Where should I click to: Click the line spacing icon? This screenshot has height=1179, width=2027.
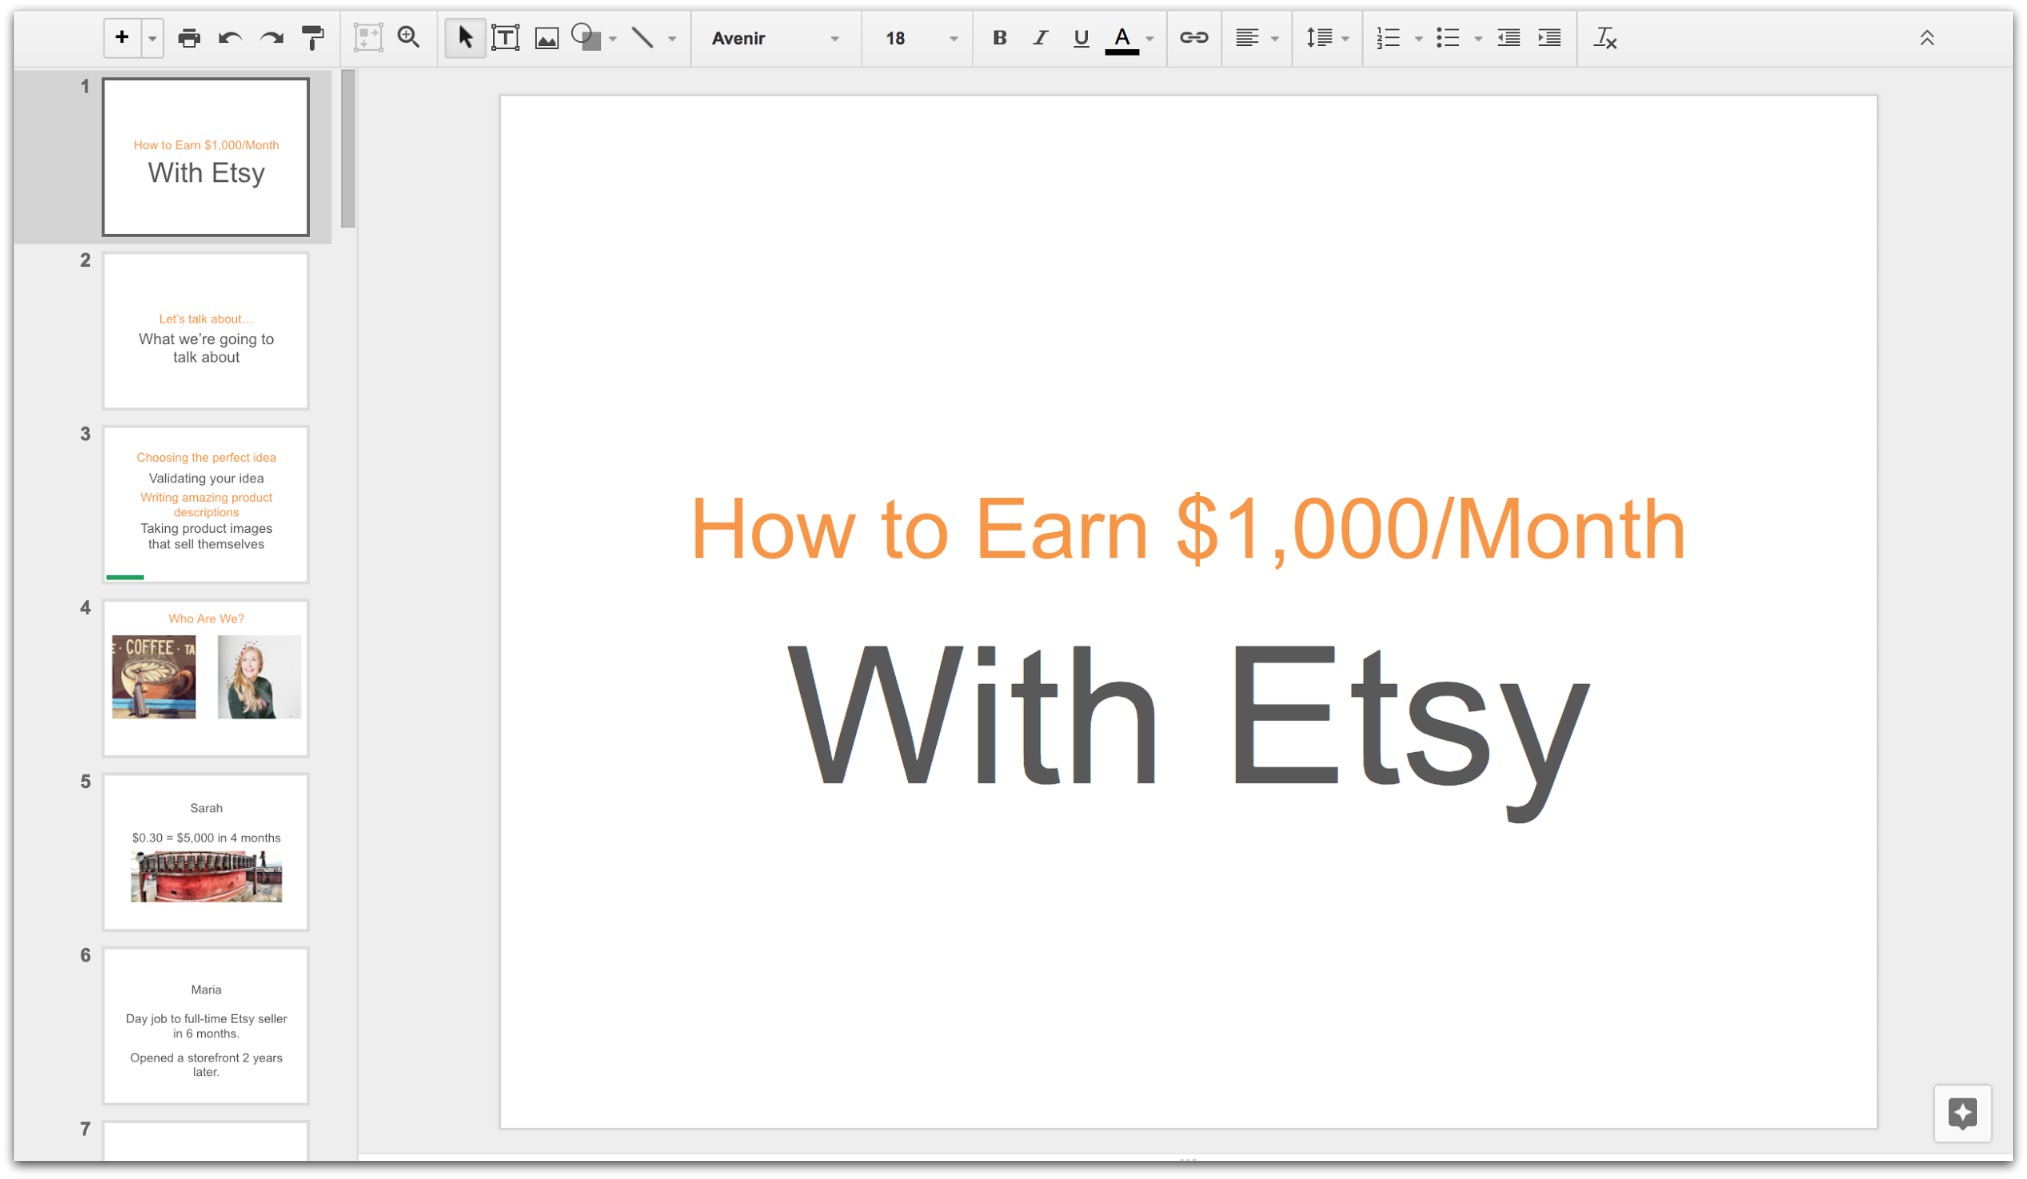(1319, 38)
